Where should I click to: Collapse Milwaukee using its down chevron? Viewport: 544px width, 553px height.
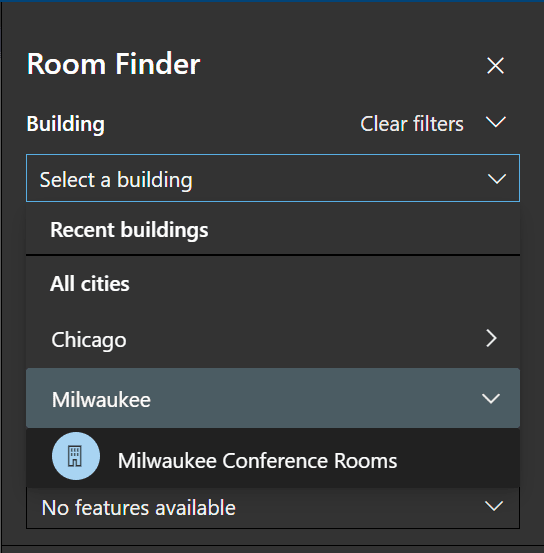click(491, 399)
